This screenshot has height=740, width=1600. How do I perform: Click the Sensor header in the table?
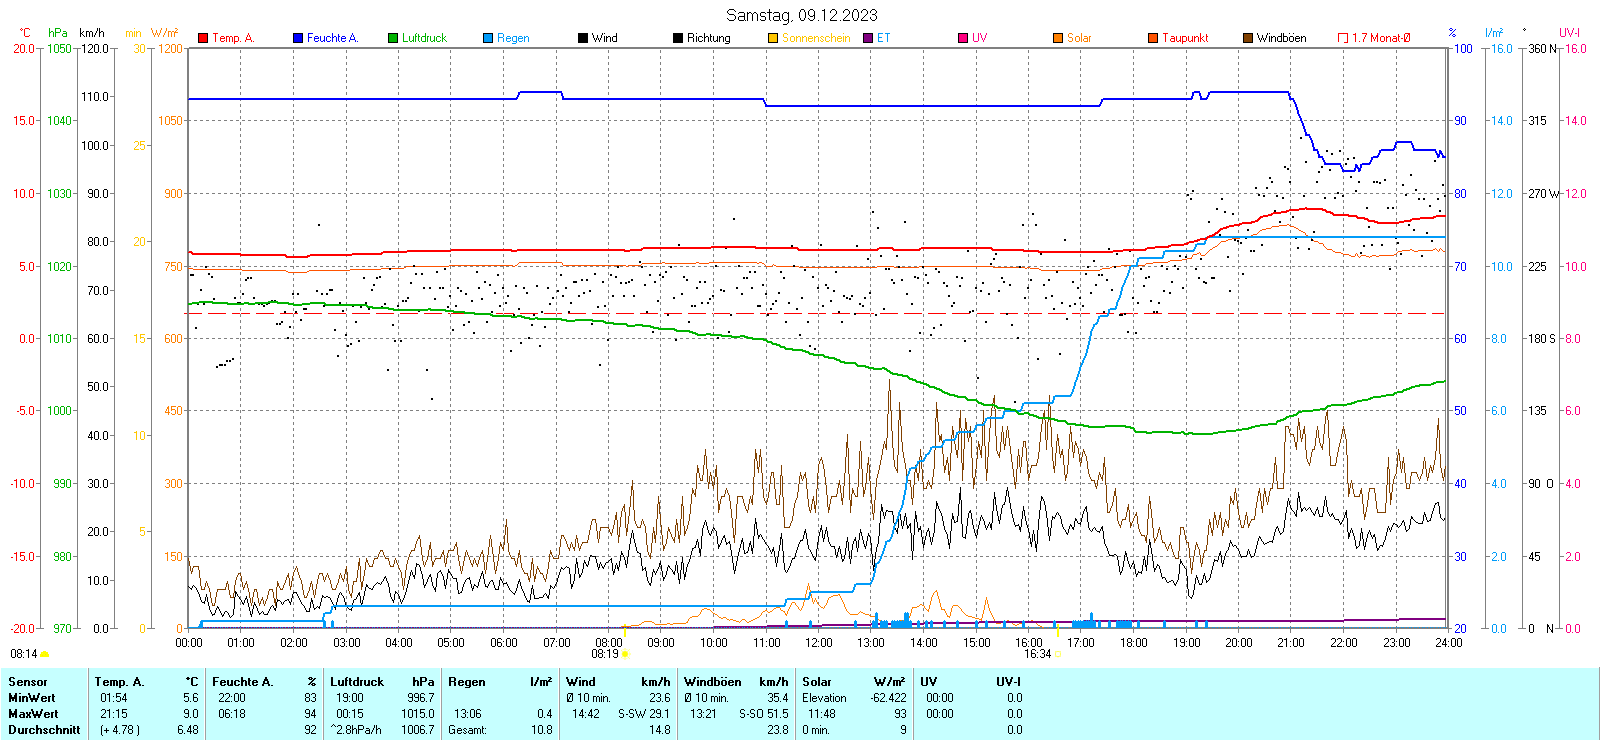(x=28, y=682)
